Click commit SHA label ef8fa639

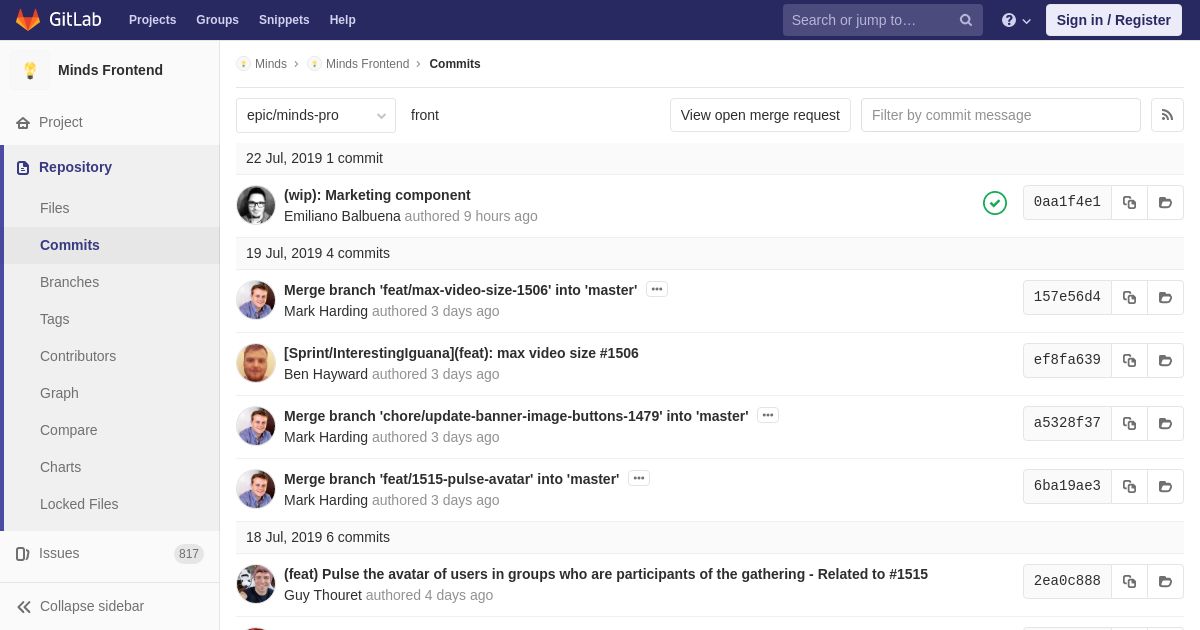(x=1067, y=360)
